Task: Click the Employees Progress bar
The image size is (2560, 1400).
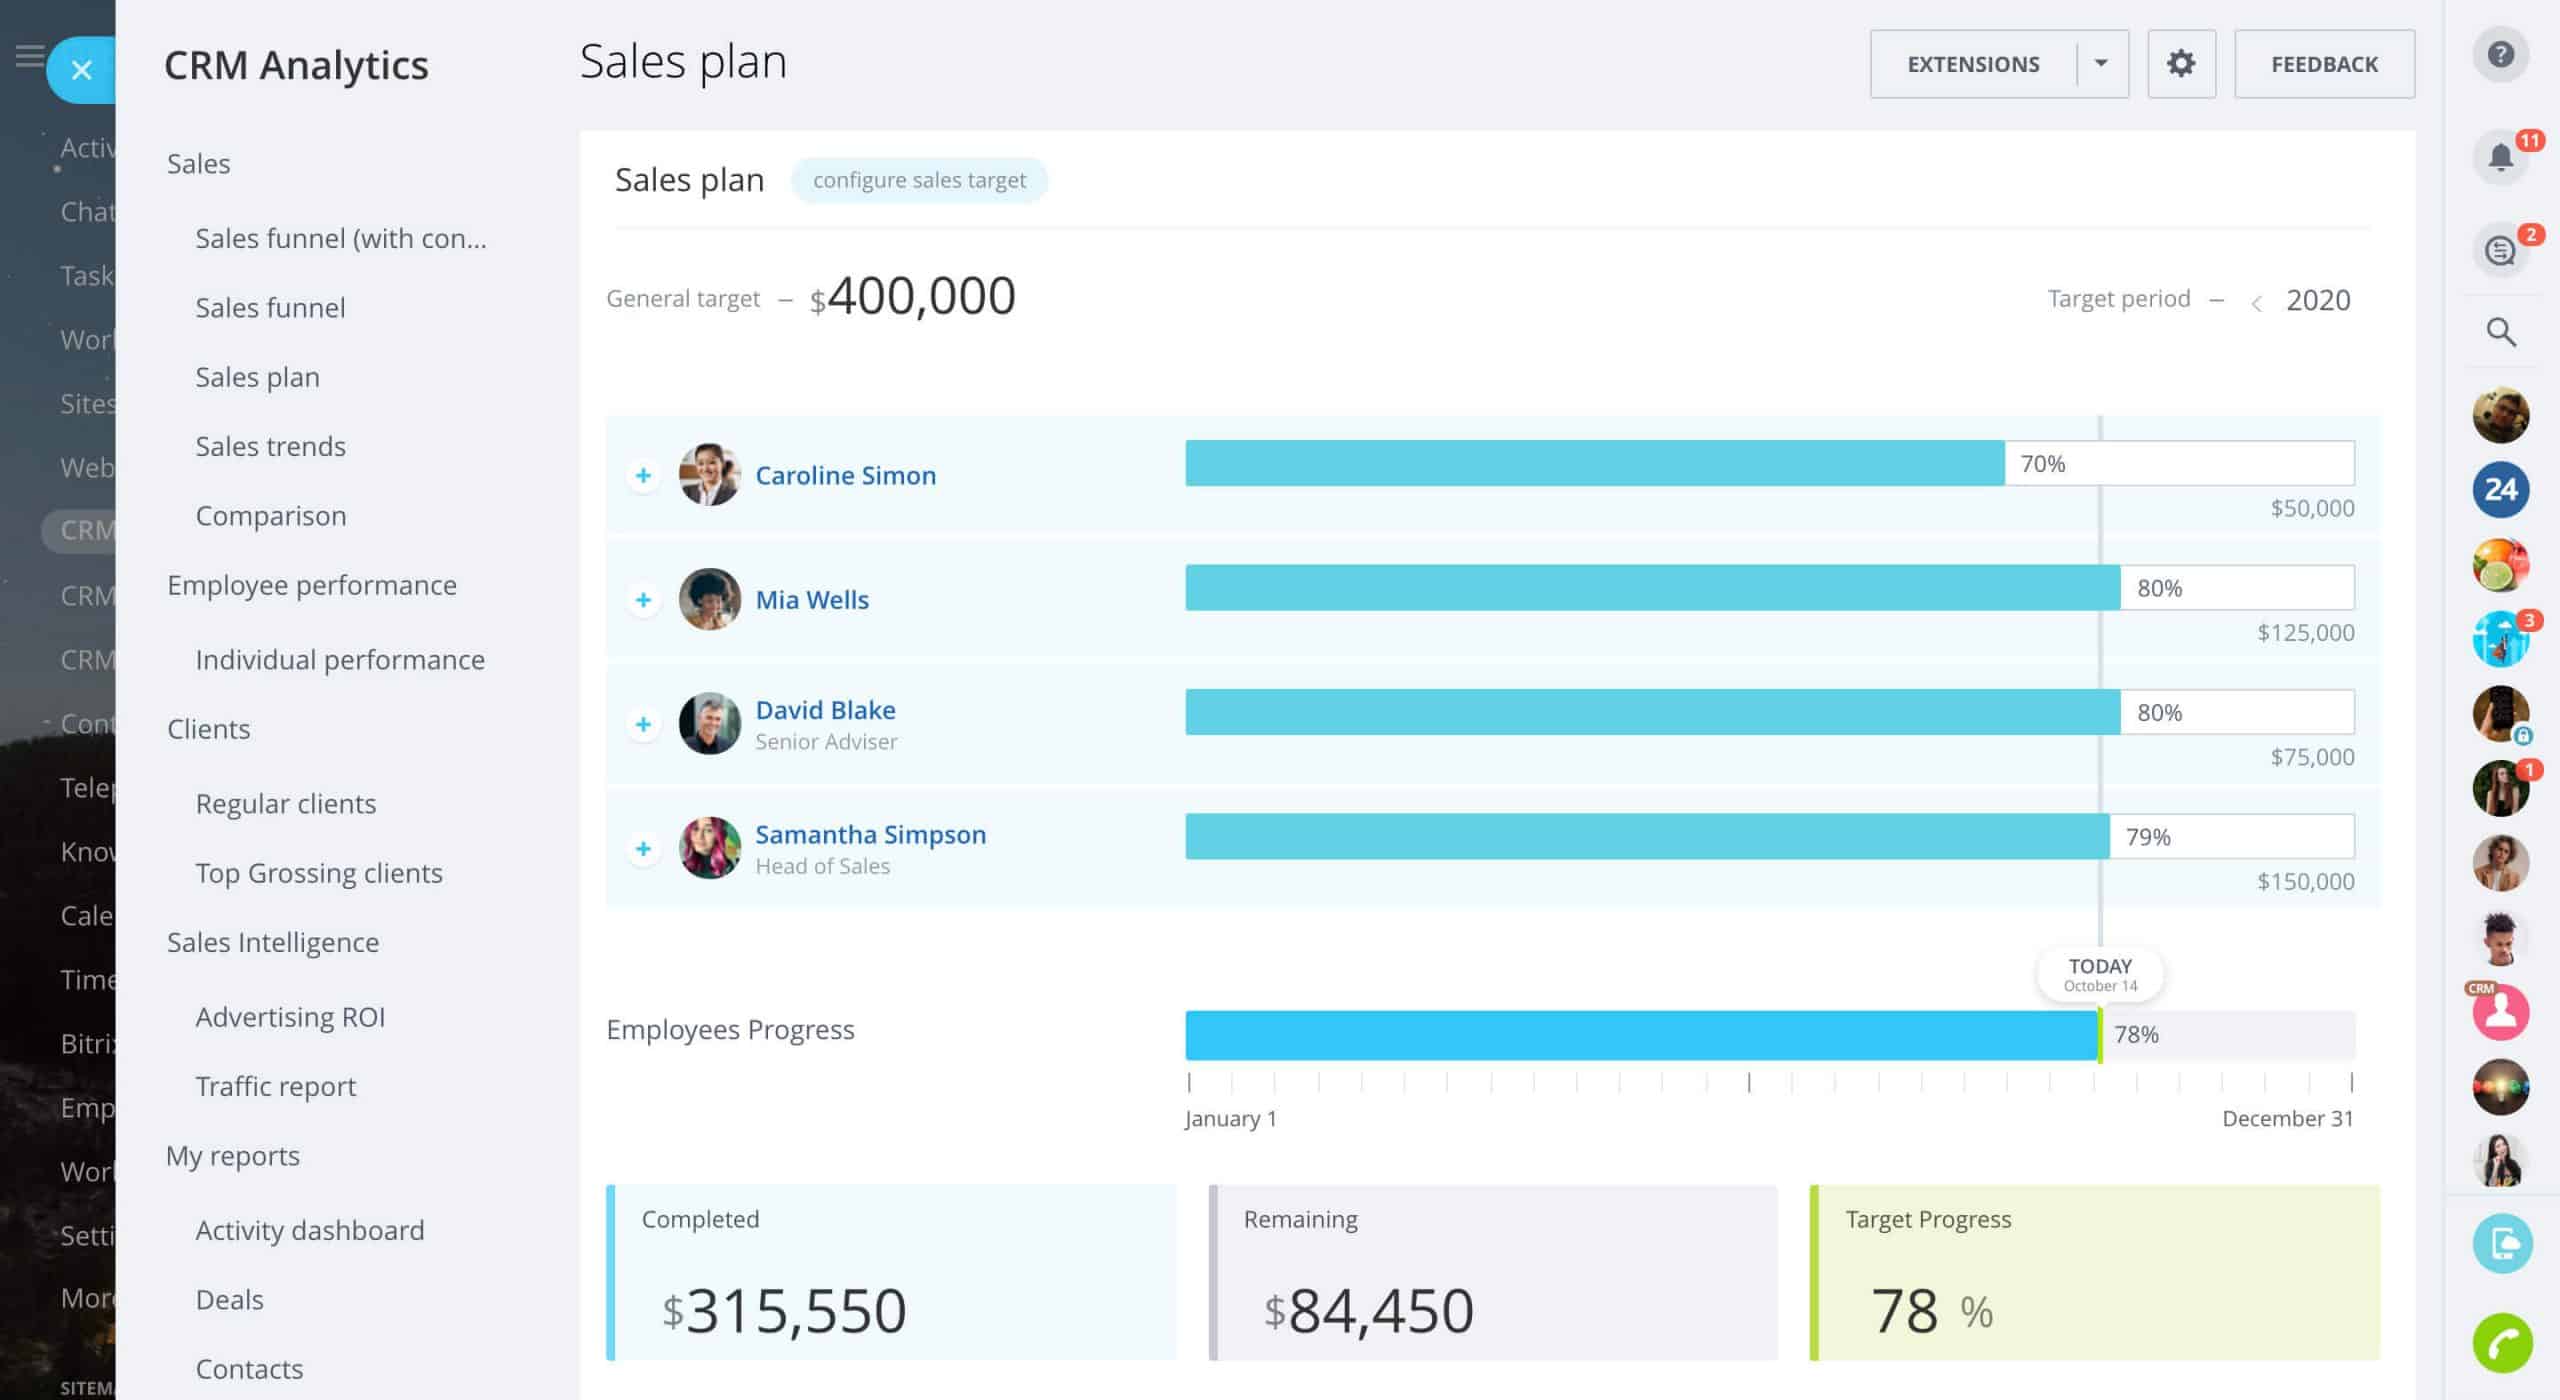Action: 1640,1035
